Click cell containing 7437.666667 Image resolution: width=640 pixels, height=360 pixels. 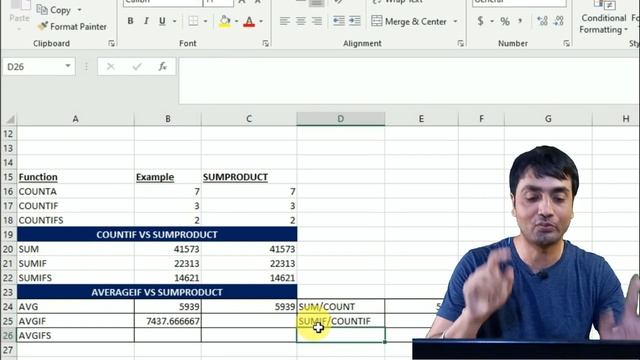[x=168, y=321]
